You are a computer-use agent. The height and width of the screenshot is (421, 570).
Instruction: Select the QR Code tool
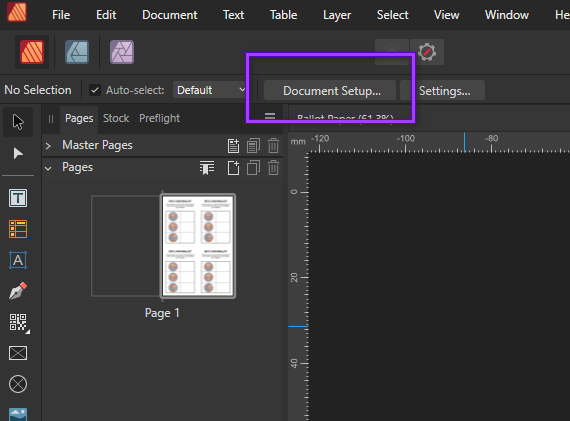pos(18,322)
